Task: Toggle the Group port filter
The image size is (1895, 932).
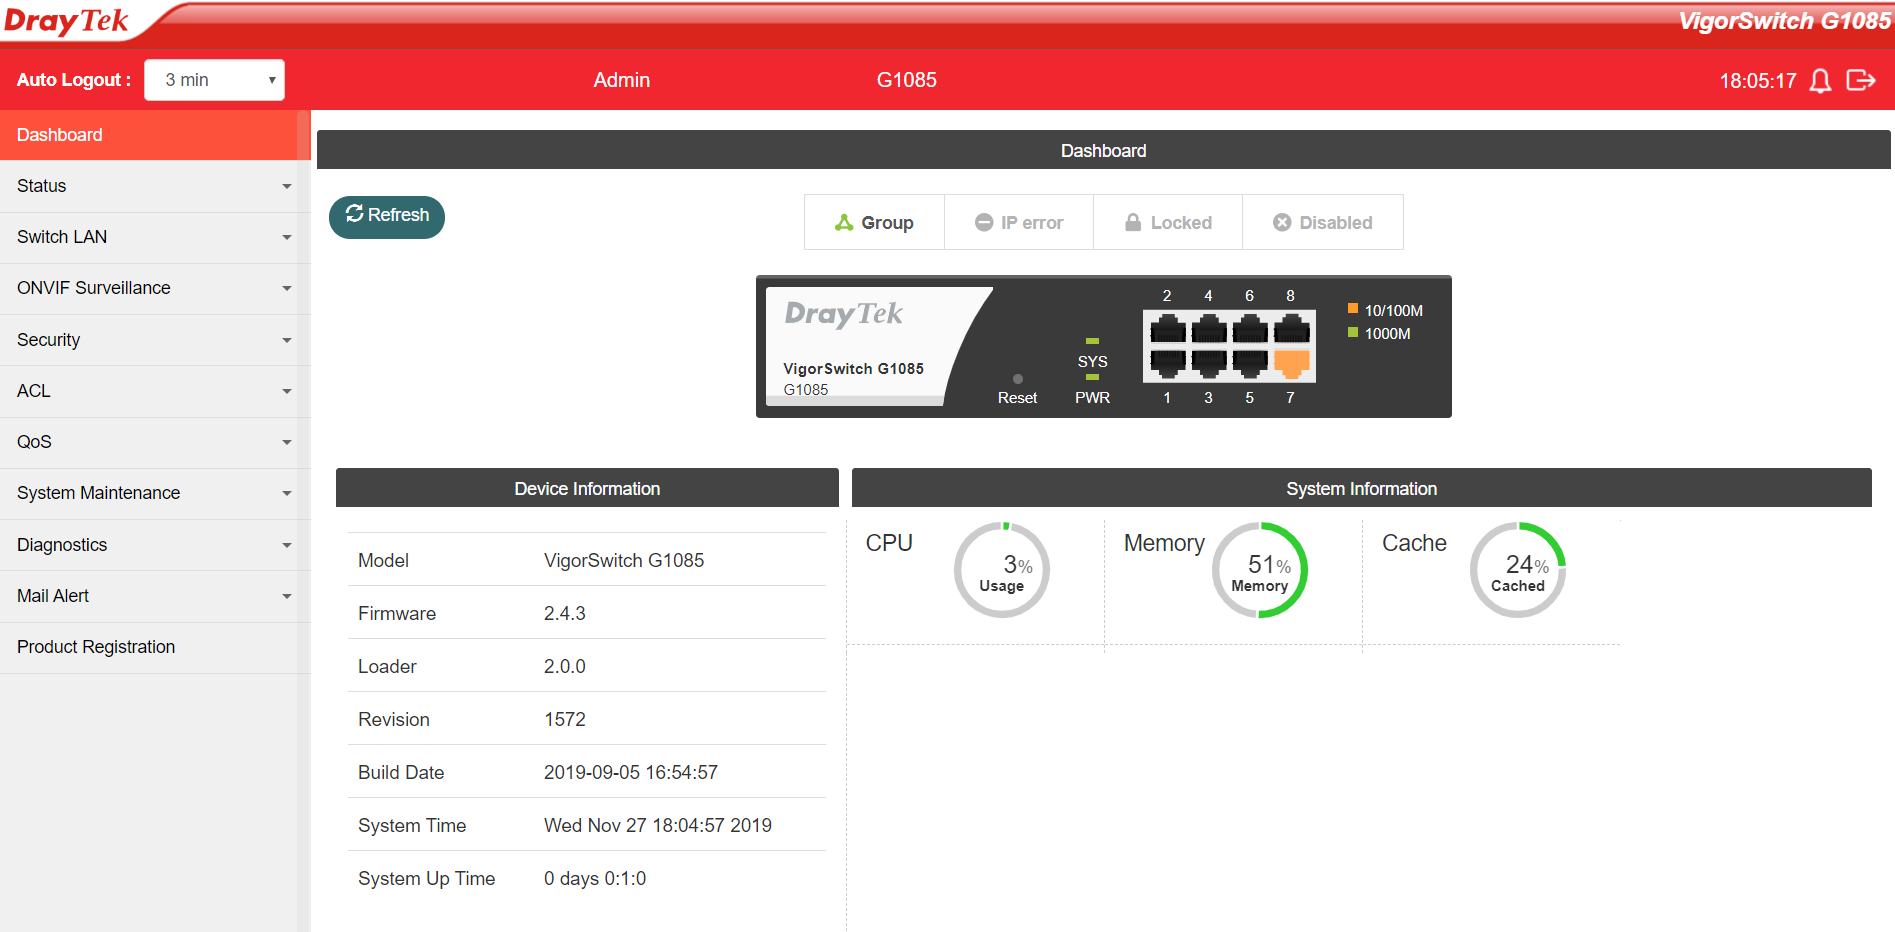Action: (874, 223)
